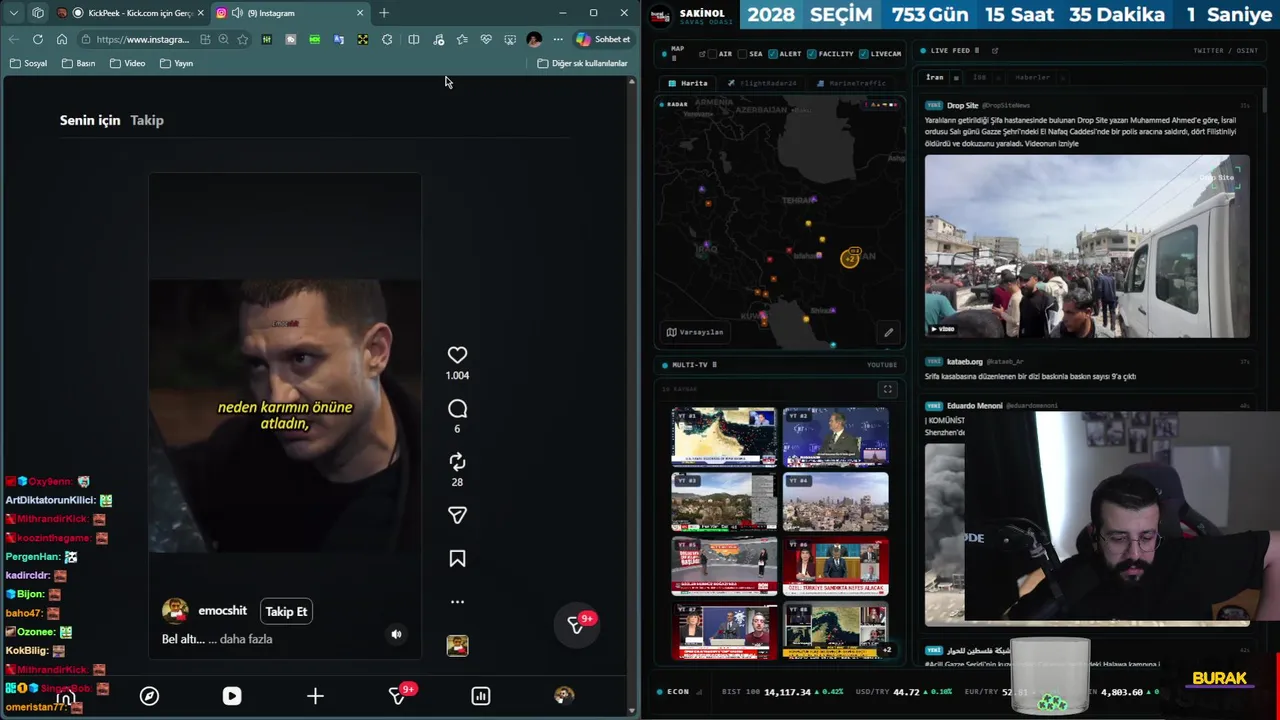Pop out the MAP panel with external icon
Screen dimensions: 1280x720
[702, 53]
